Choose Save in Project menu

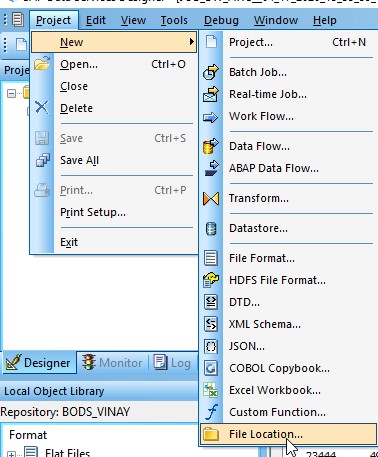pos(114,138)
